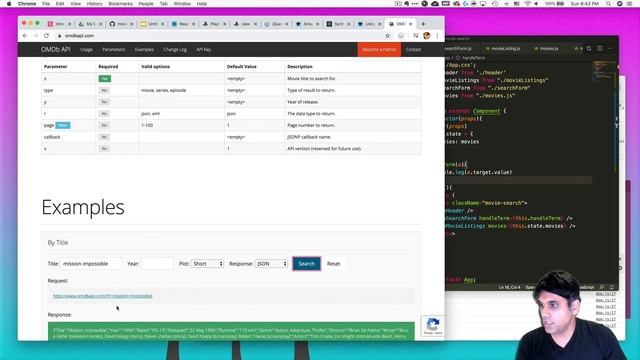Open the Window menu
Viewport: 640px width, 360px height.
(x=182, y=4)
